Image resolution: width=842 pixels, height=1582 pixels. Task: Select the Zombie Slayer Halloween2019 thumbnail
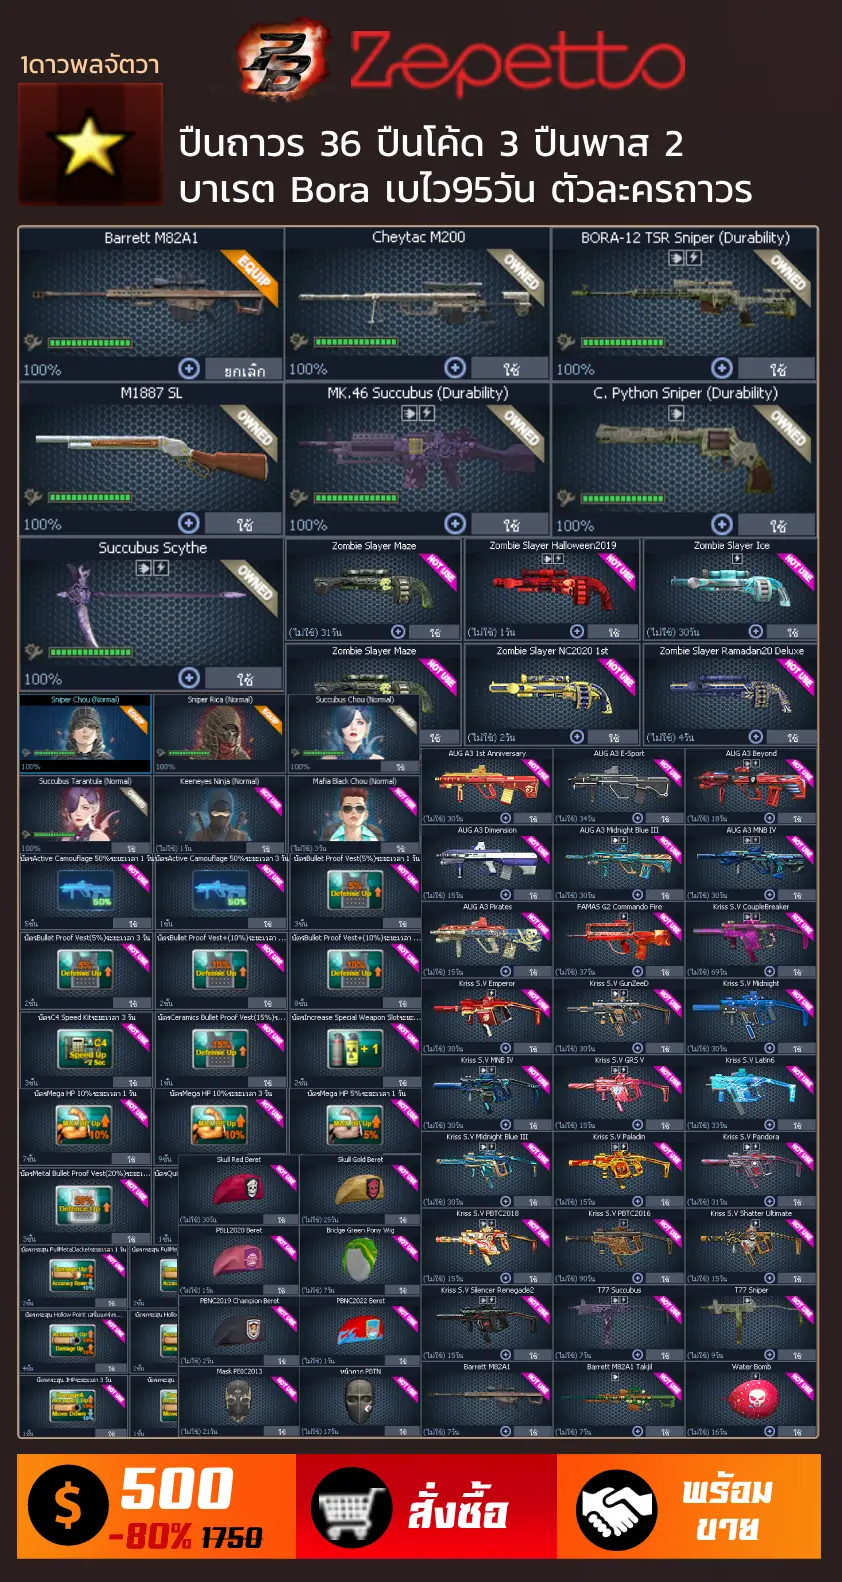[x=552, y=589]
